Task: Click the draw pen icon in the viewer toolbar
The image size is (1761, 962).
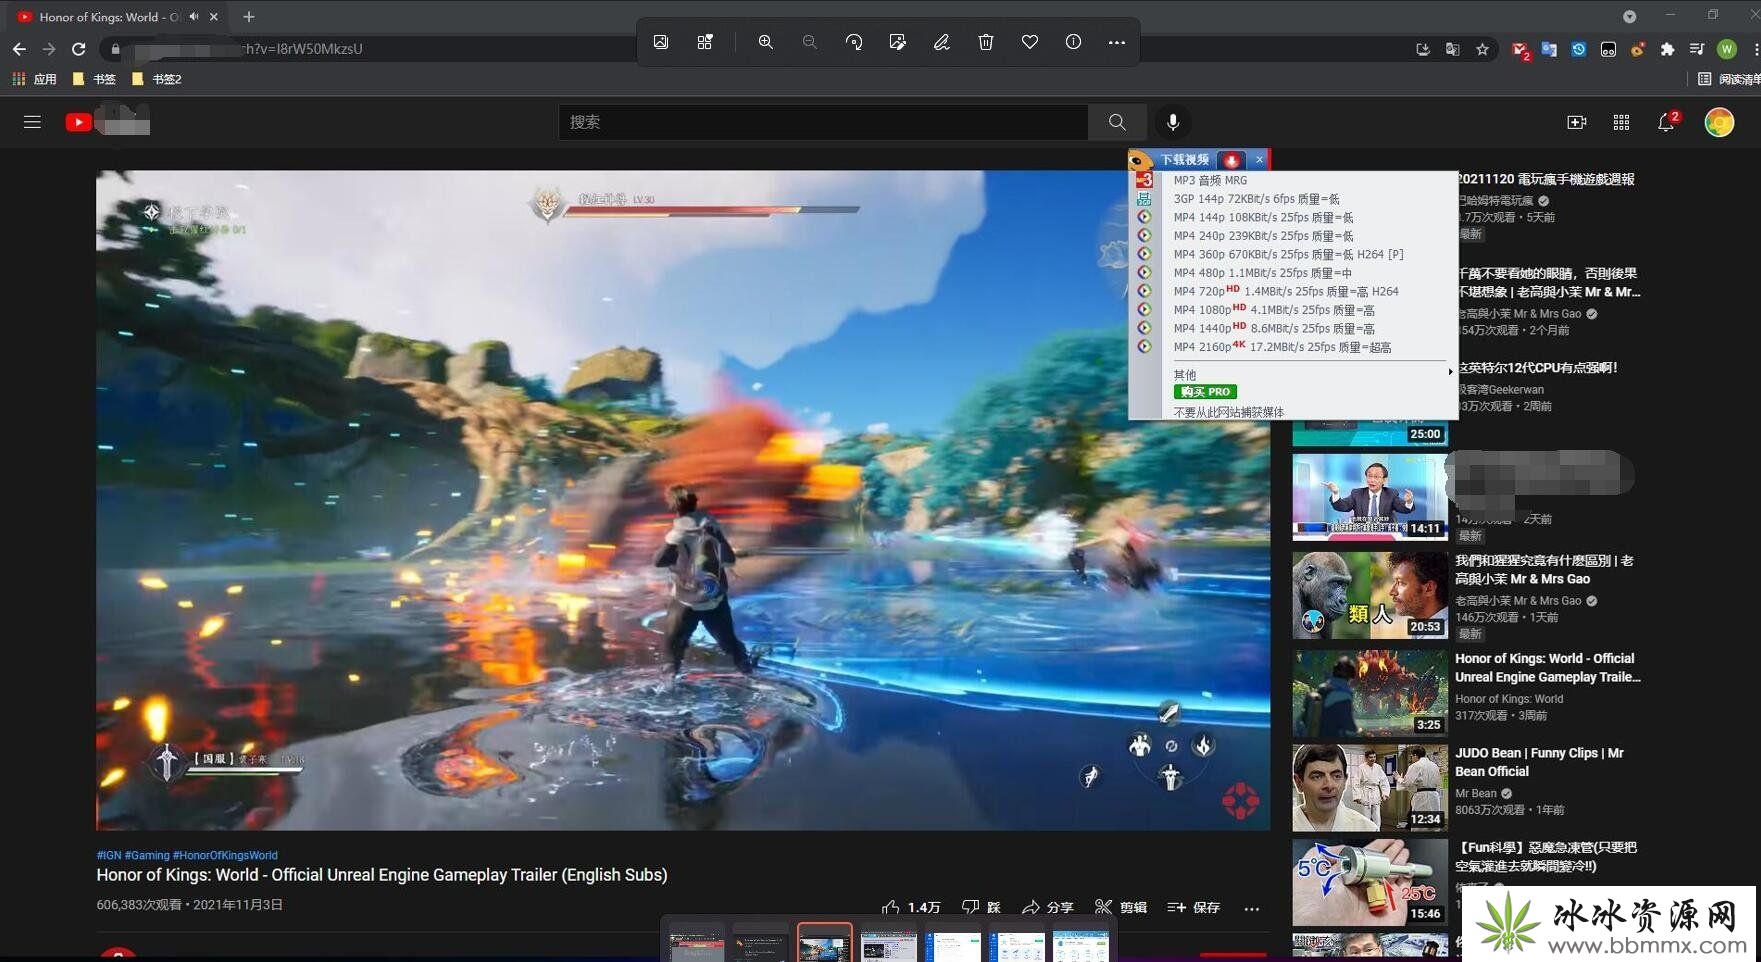Action: coord(941,42)
